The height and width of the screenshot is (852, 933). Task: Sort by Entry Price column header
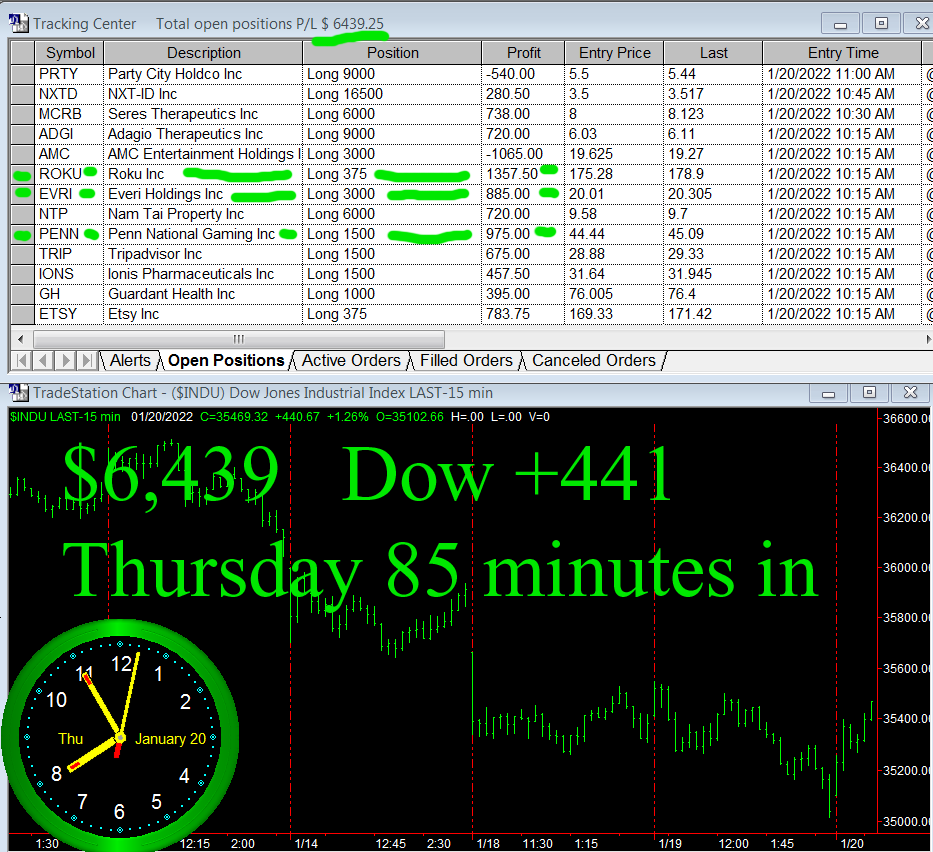614,53
